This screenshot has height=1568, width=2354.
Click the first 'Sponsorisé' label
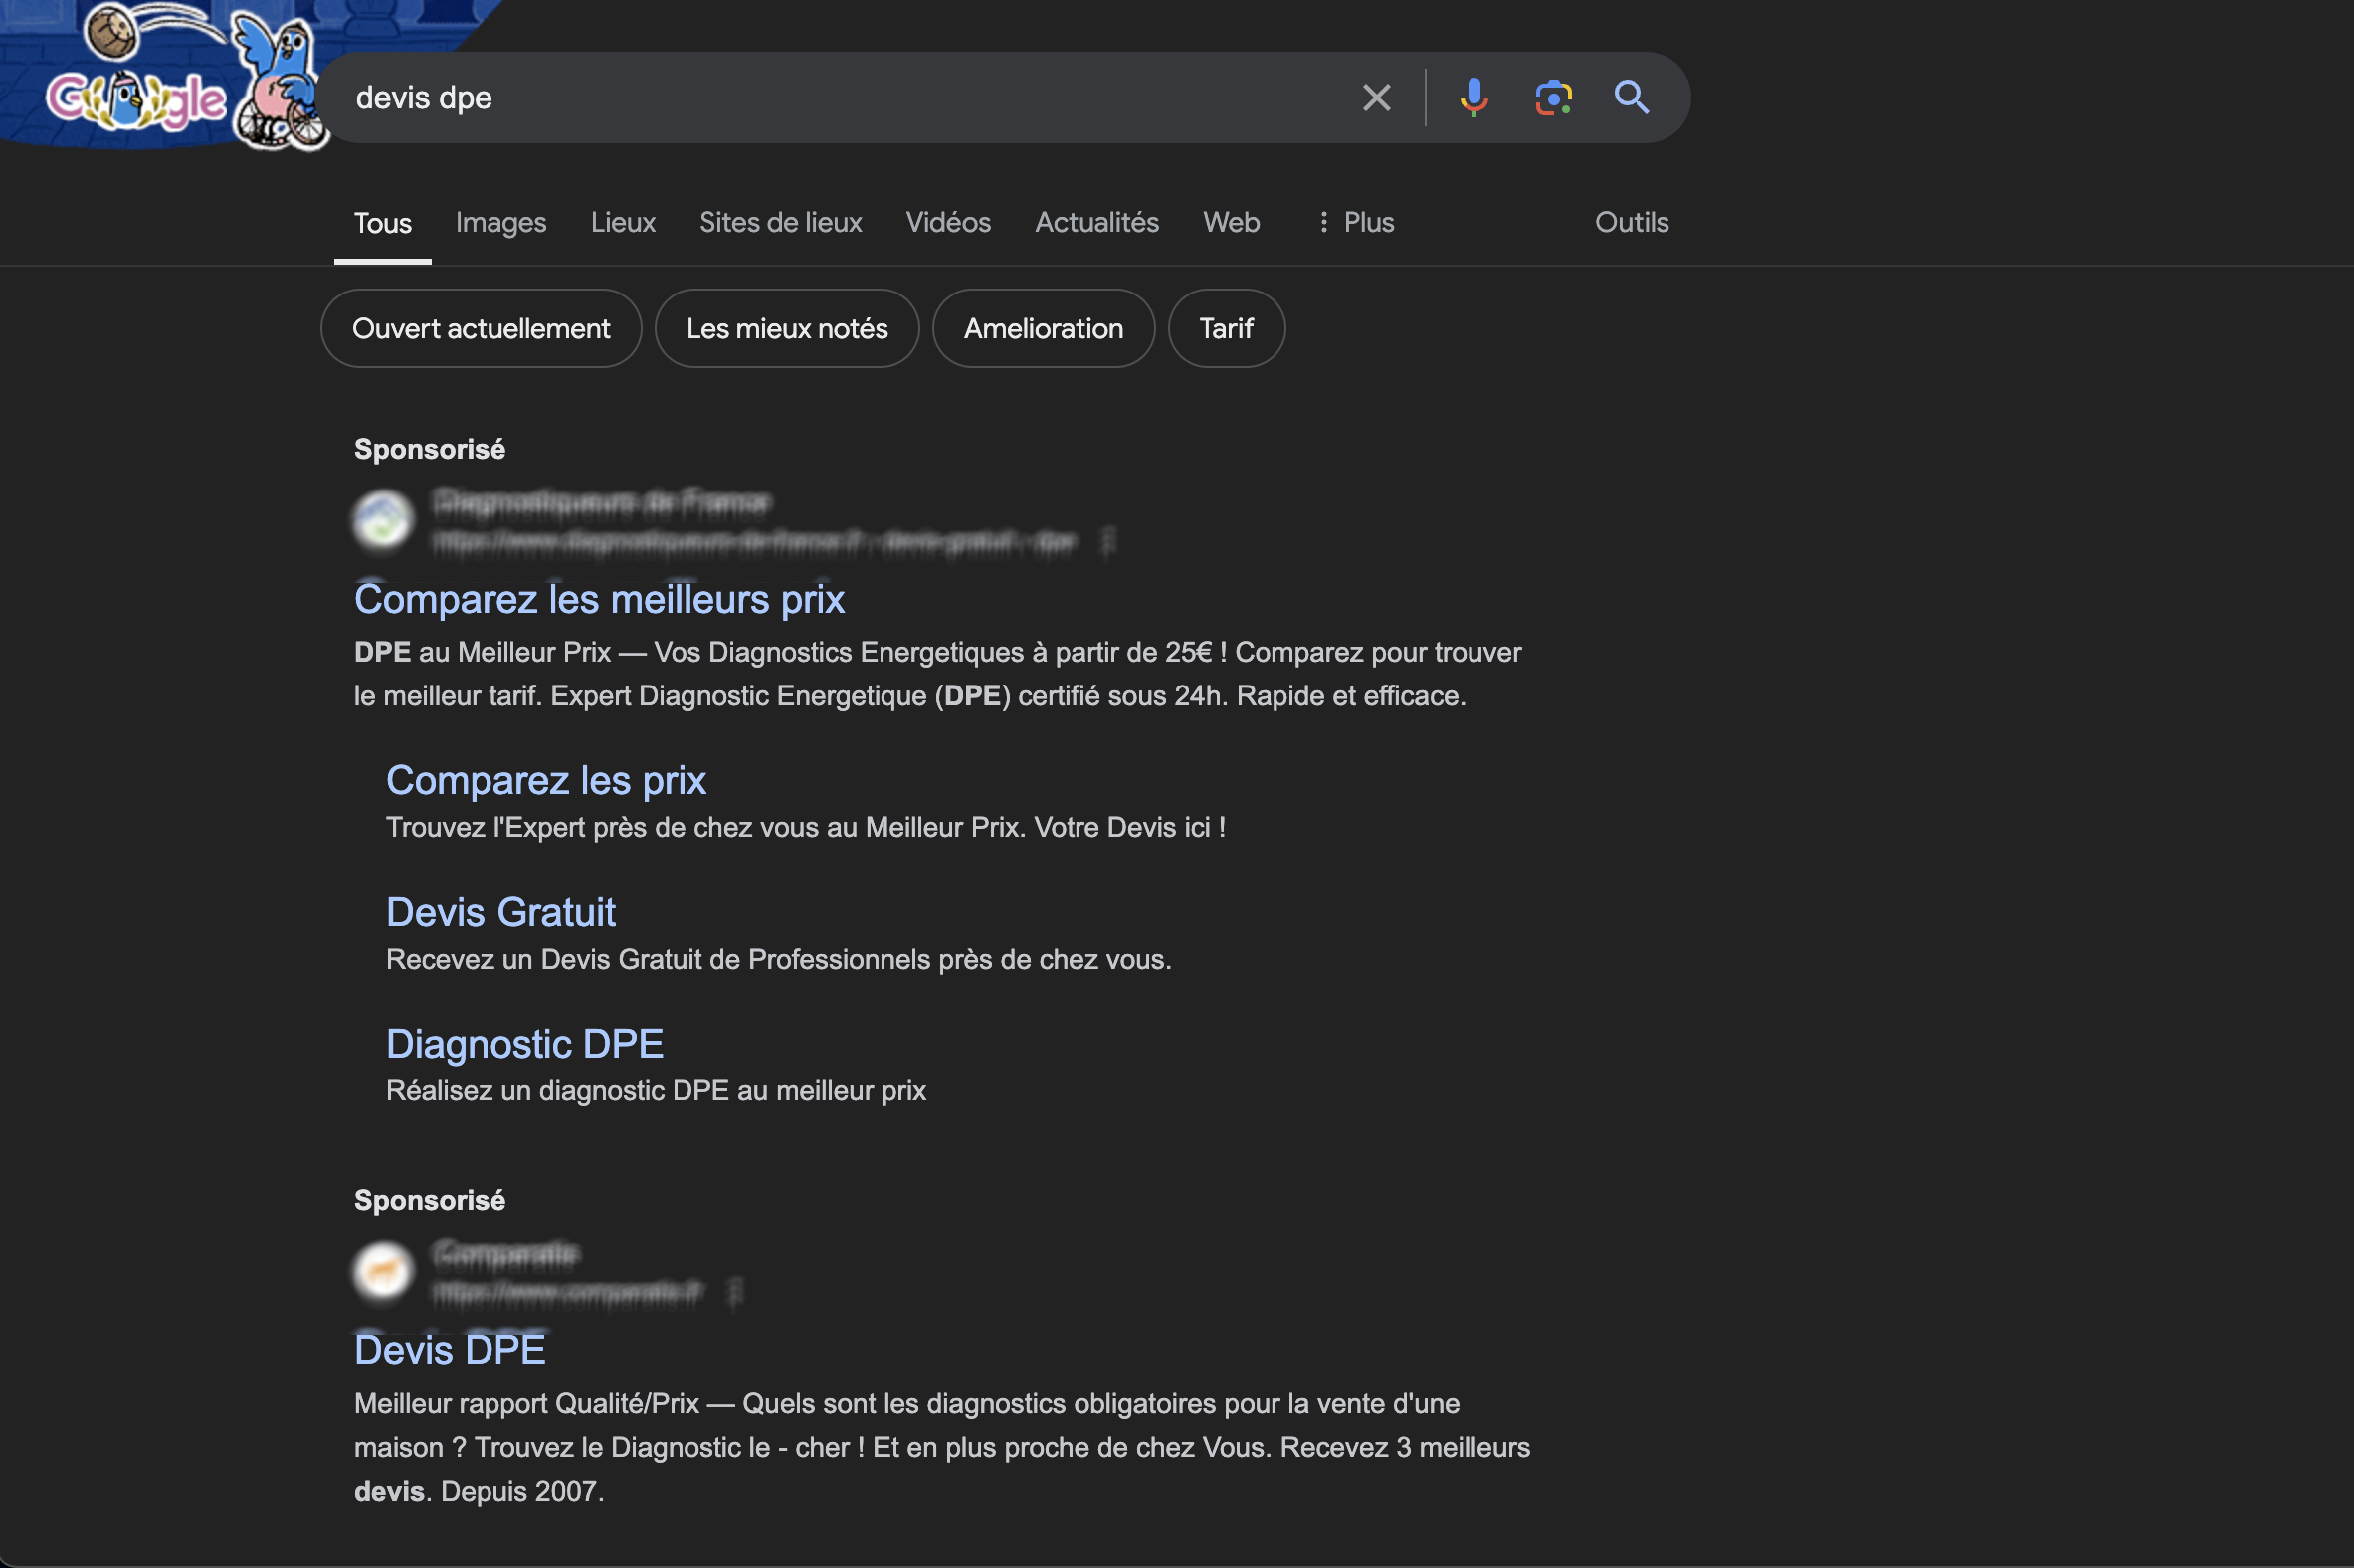pyautogui.click(x=430, y=449)
